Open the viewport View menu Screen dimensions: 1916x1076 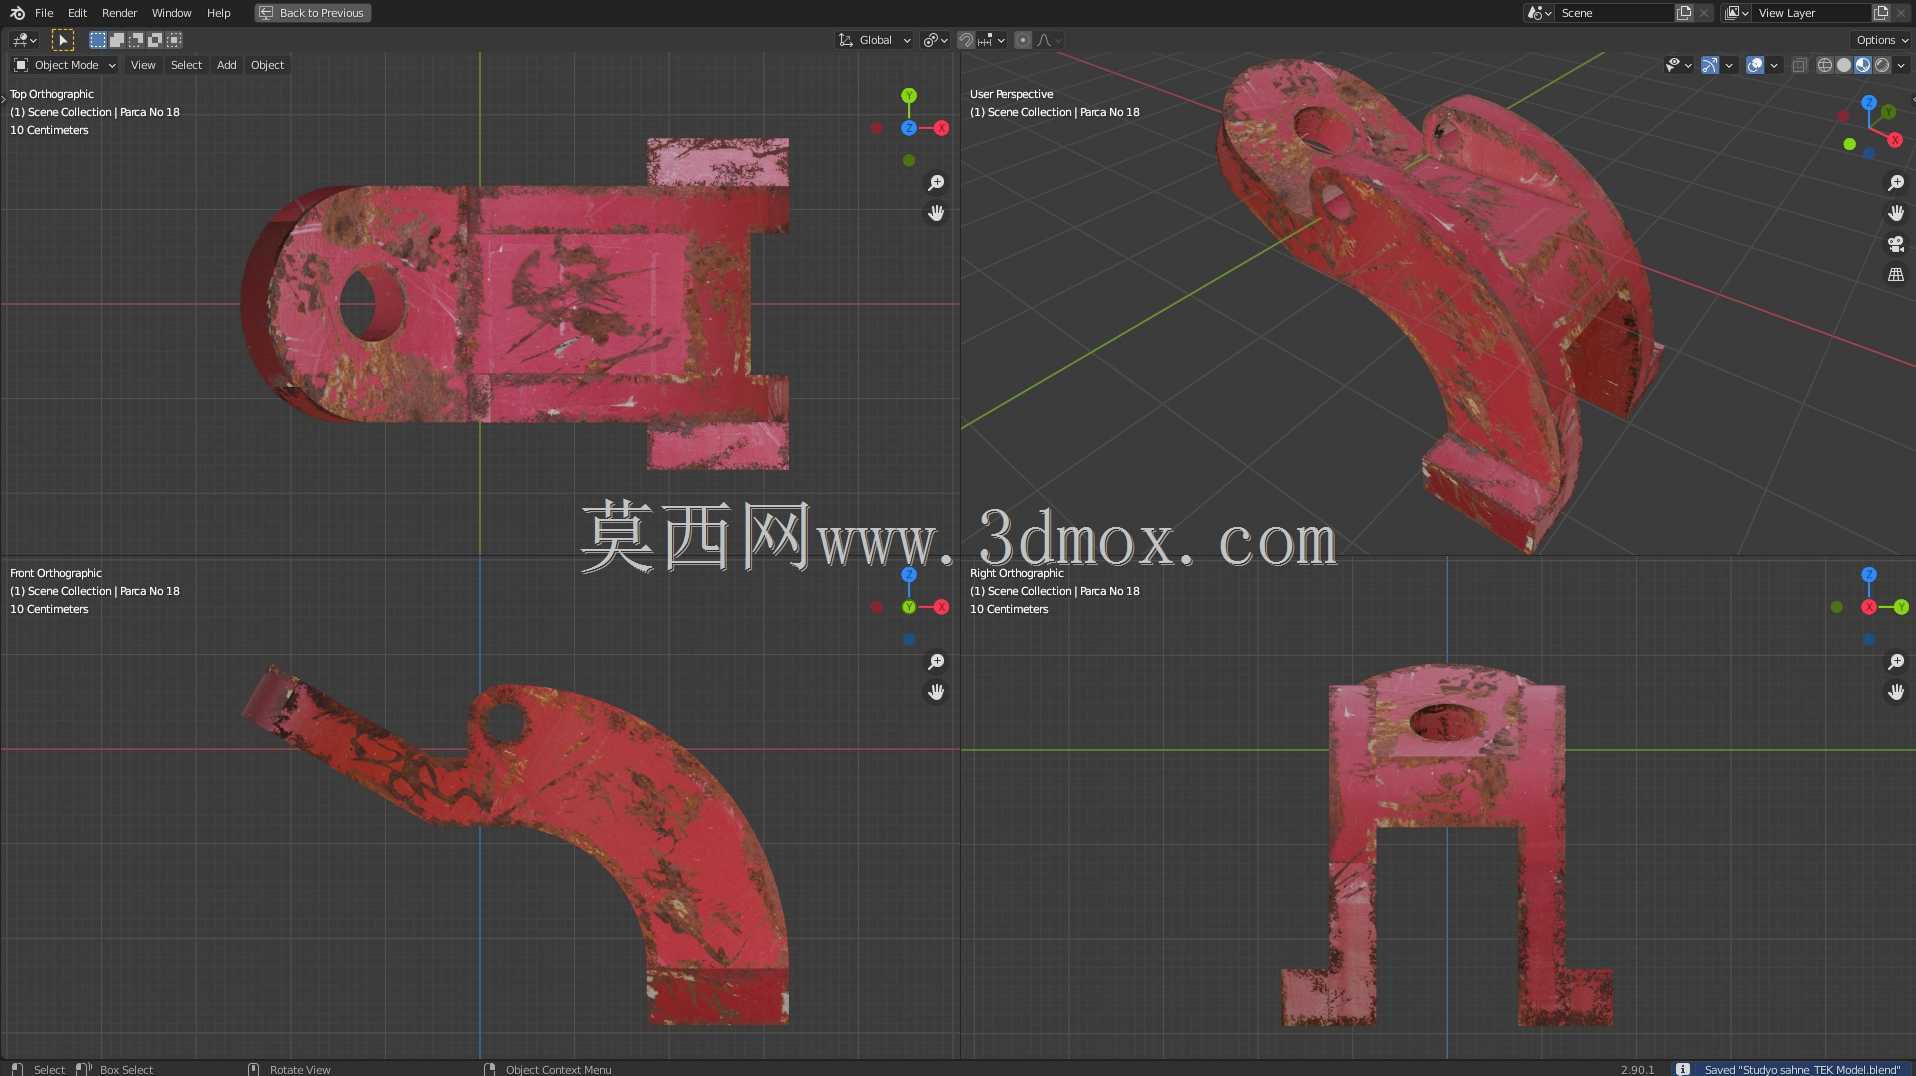pos(143,65)
